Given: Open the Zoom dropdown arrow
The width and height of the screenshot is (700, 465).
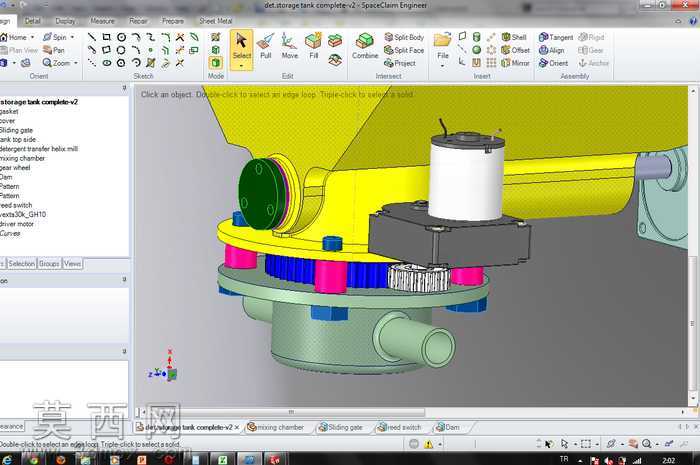Looking at the screenshot, I should point(75,63).
